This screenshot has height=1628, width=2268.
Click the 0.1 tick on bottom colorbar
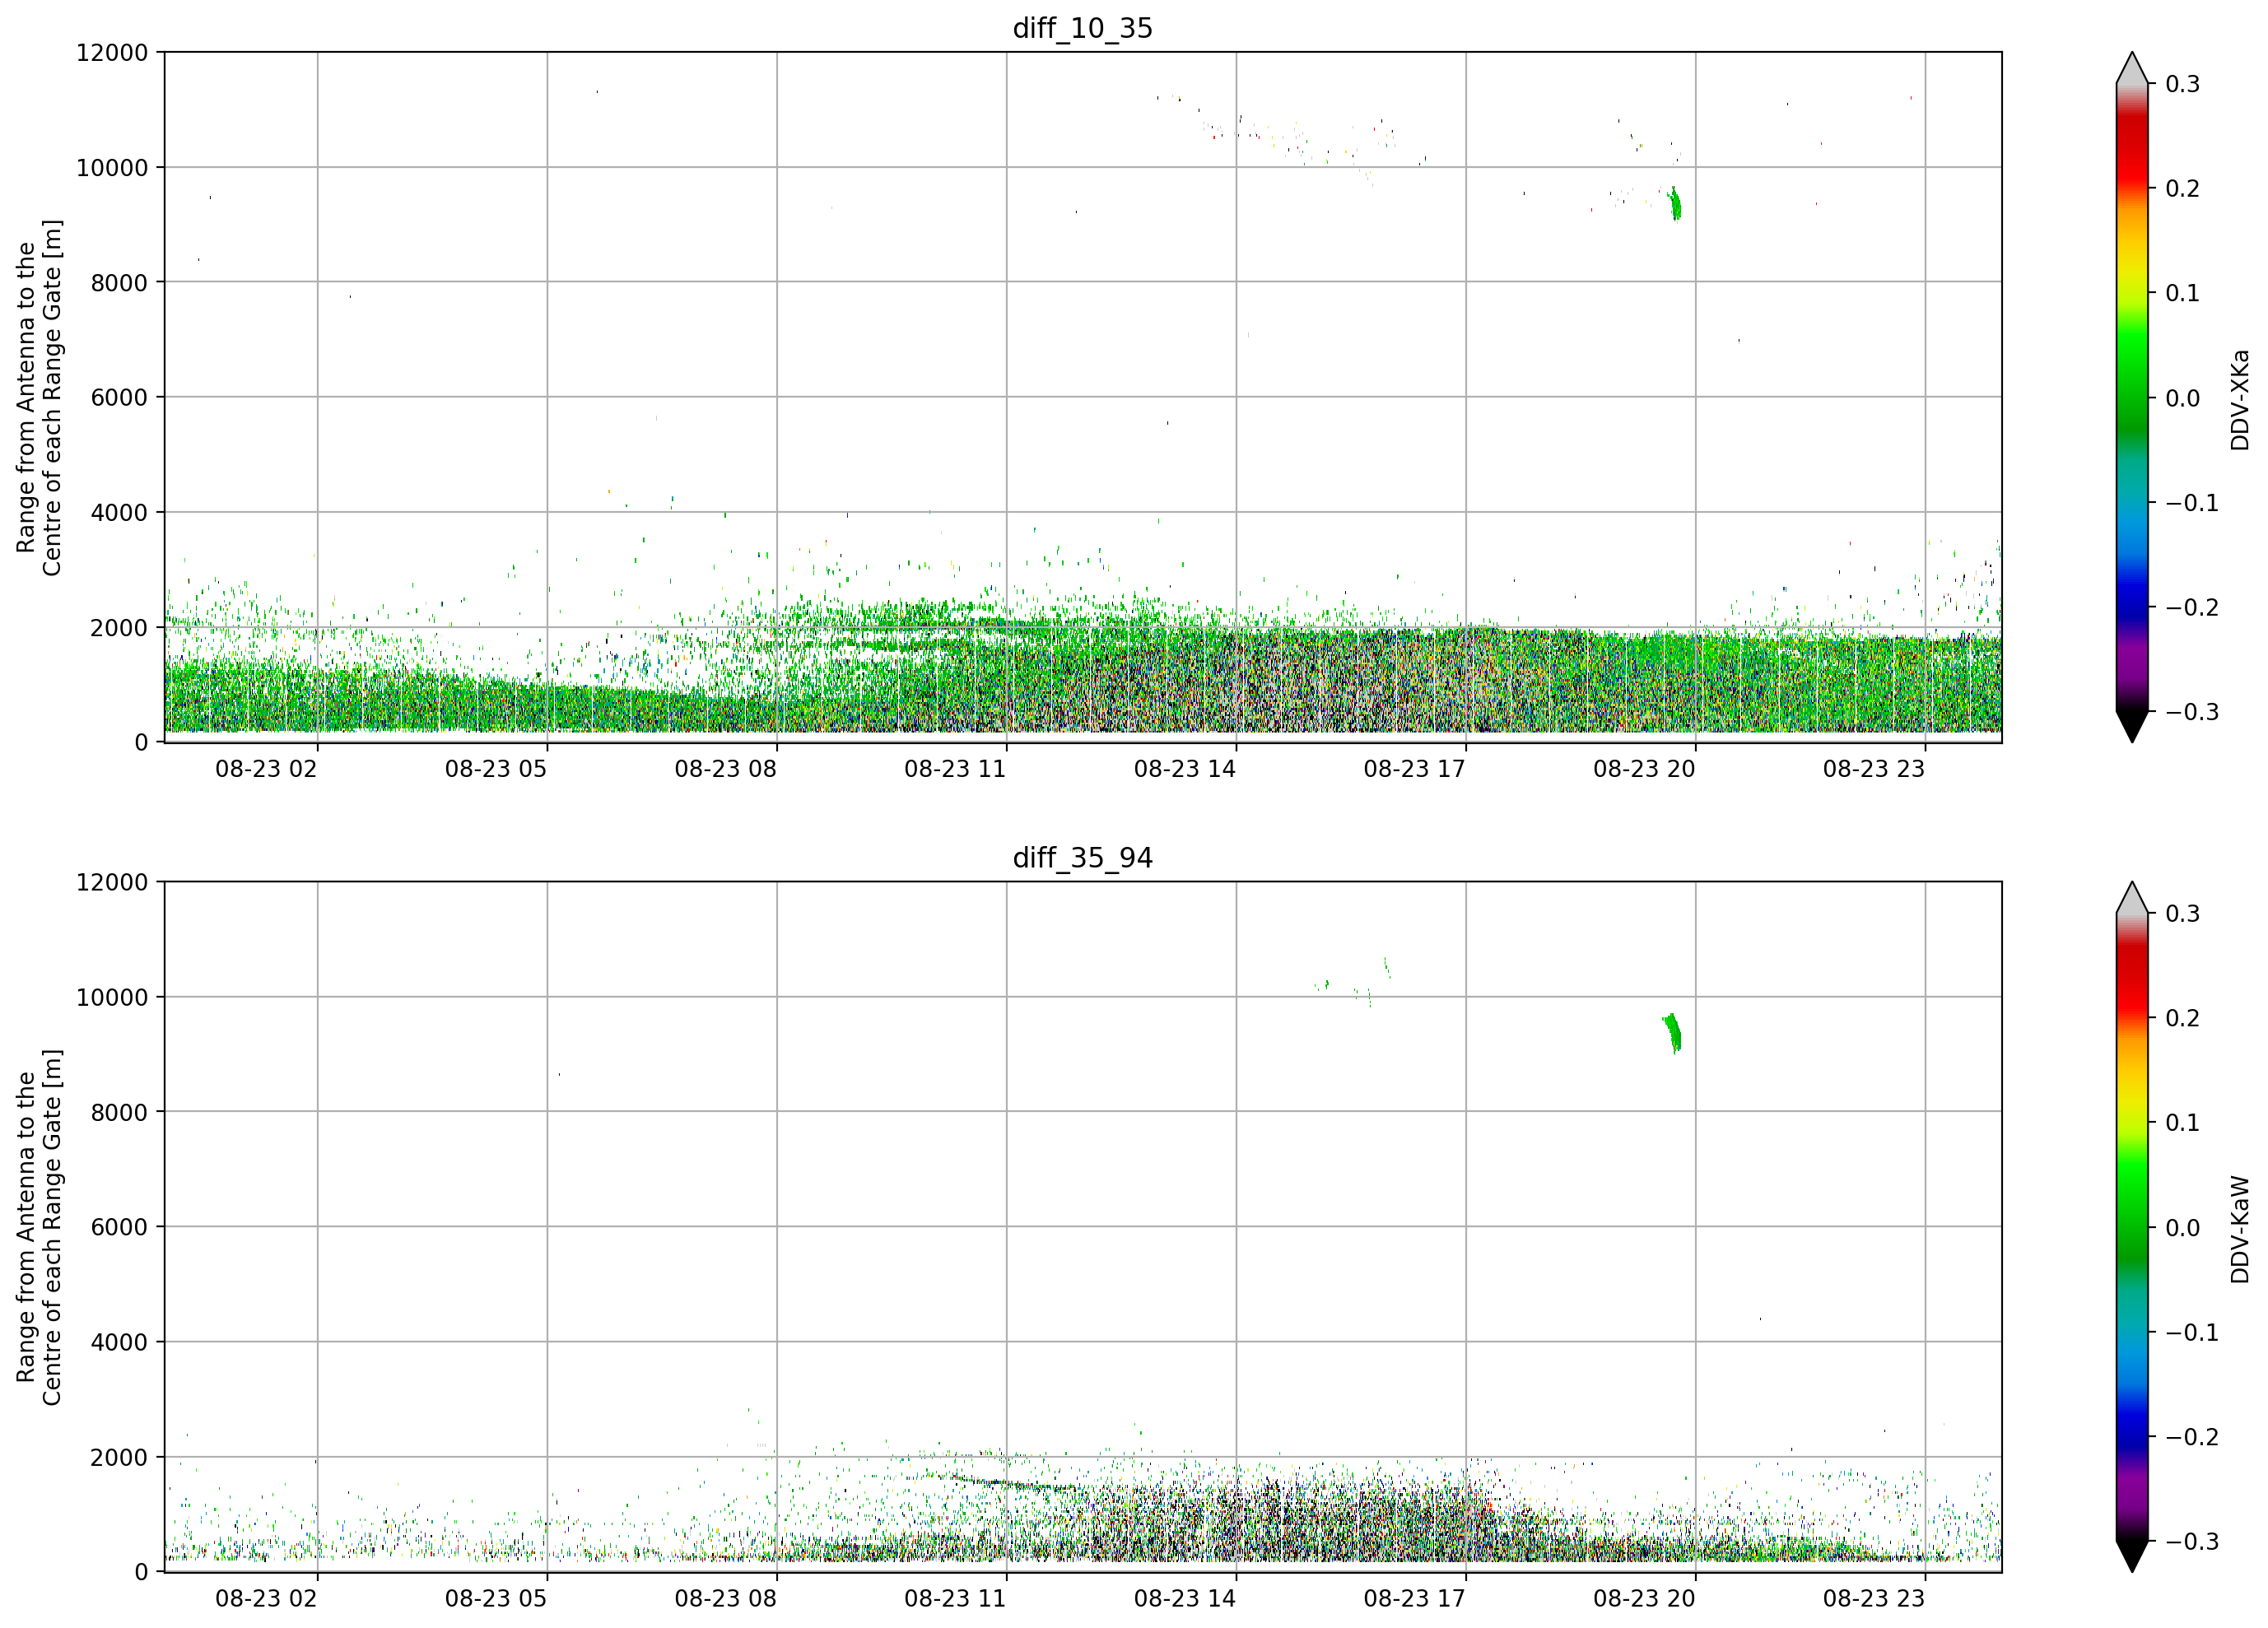(x=2183, y=1123)
